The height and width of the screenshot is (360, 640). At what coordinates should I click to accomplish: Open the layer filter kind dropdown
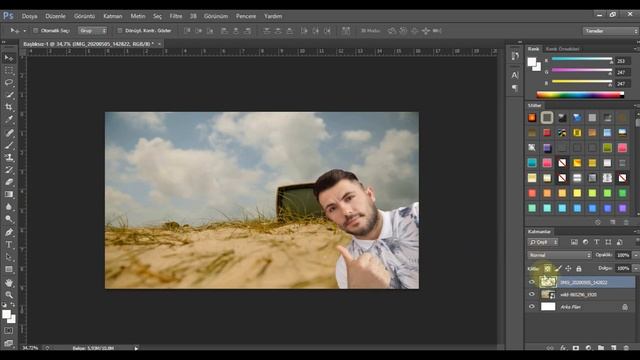(x=543, y=242)
